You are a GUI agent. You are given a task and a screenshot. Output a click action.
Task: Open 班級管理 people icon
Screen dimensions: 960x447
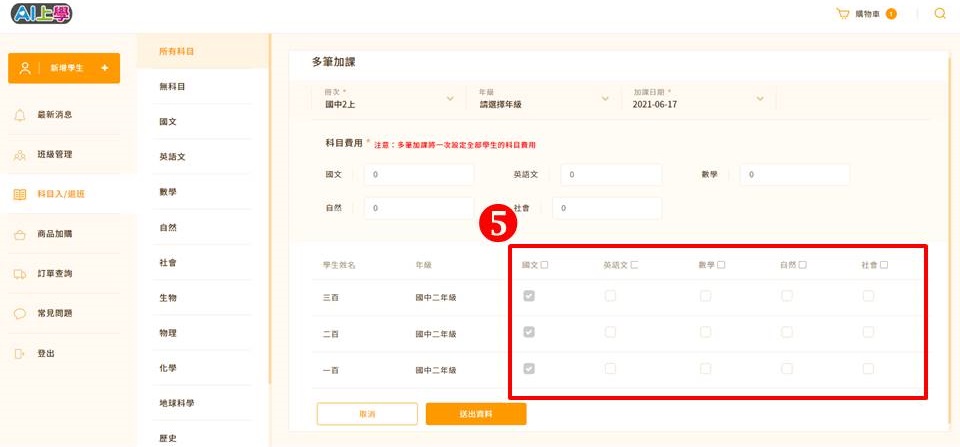click(x=20, y=155)
